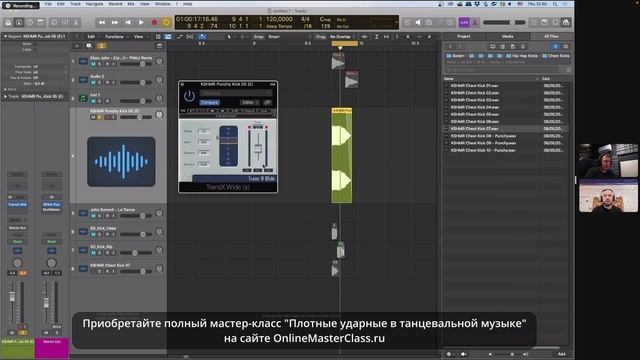
Task: Click the plugin link chain icon
Action: 268,102
